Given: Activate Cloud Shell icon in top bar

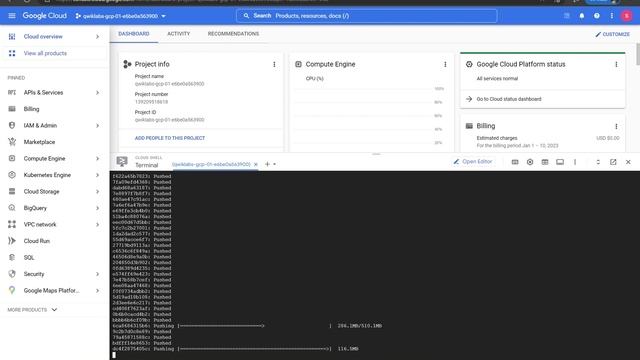Looking at the screenshot, I should [567, 16].
